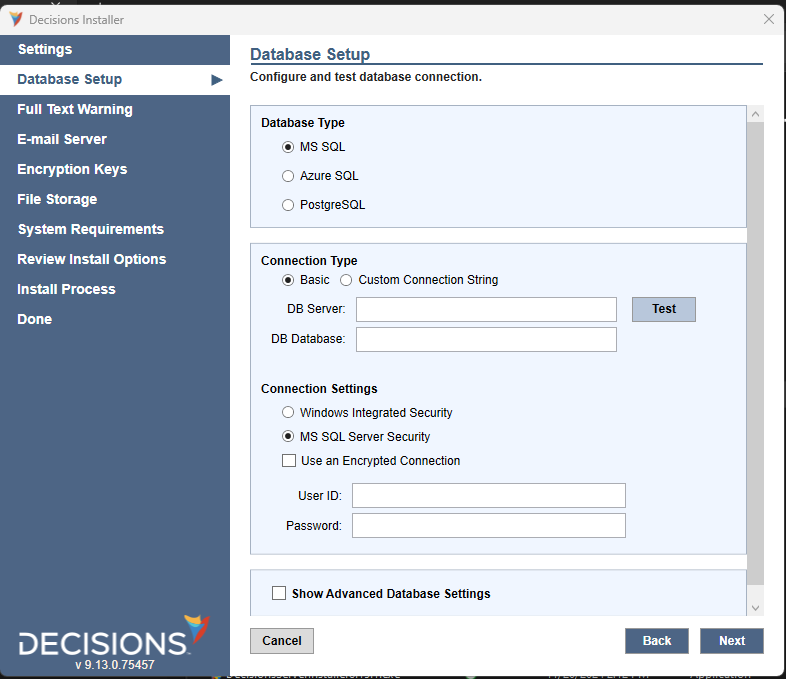Go Back to the previous step

(x=656, y=641)
